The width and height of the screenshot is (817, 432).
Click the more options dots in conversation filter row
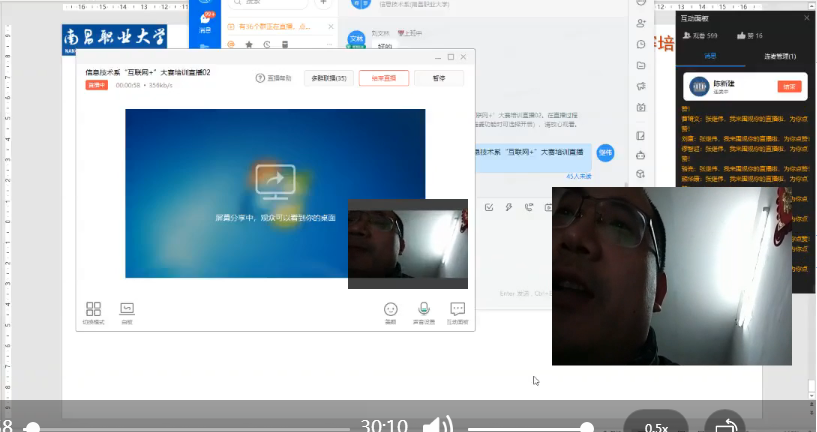(x=329, y=44)
